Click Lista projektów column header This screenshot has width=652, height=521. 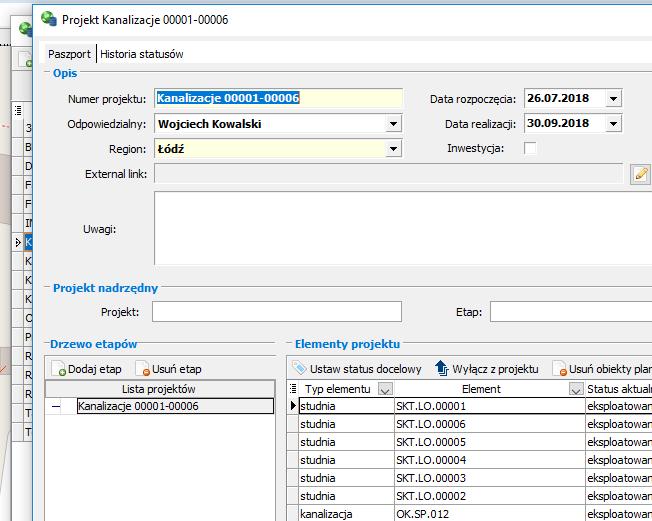[x=160, y=389]
